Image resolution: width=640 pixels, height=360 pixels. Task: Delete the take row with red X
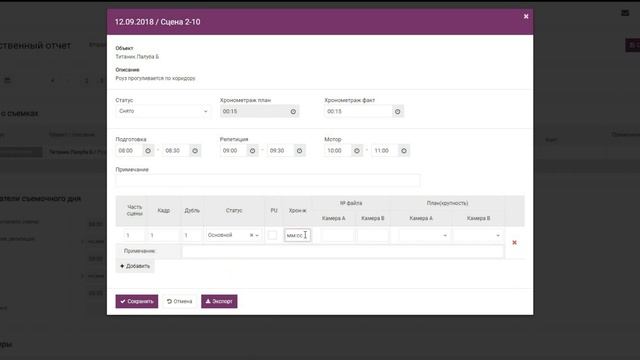coord(514,242)
